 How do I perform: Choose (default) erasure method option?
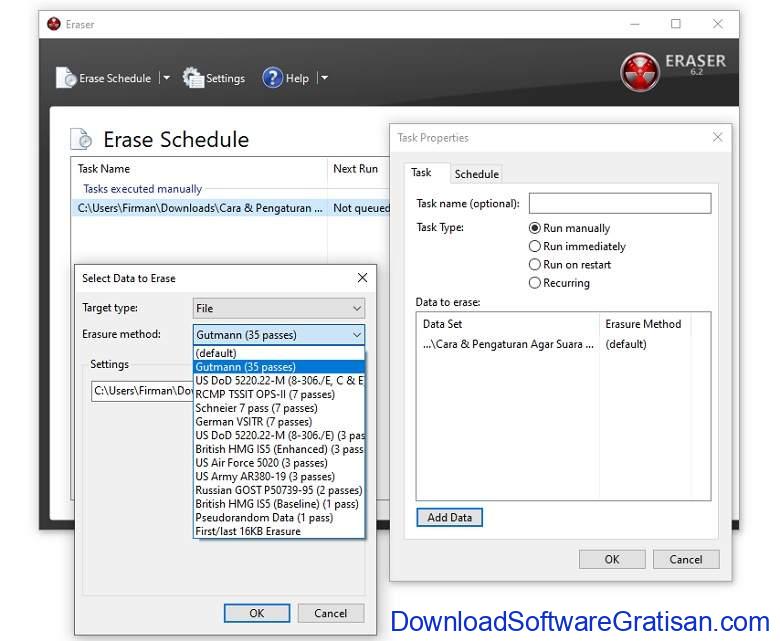(279, 353)
